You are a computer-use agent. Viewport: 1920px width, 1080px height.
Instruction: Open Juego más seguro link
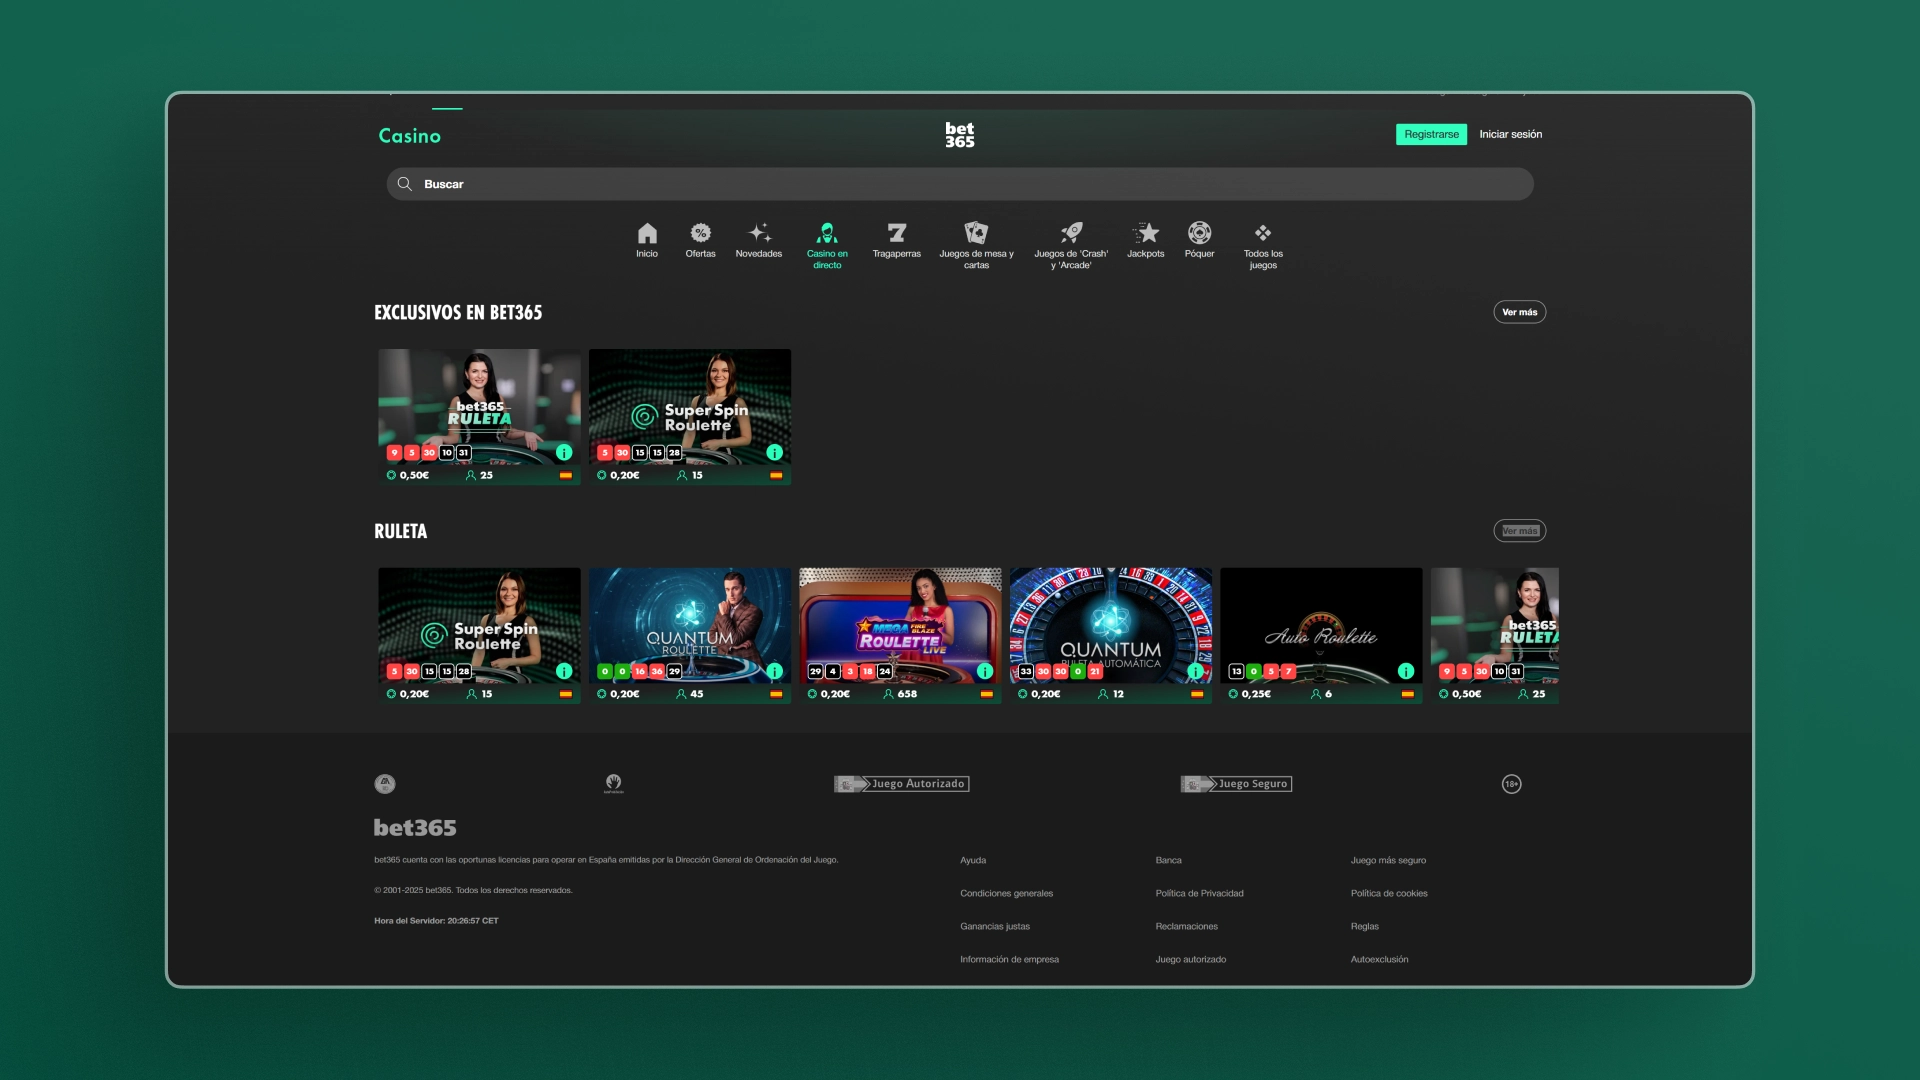click(1388, 860)
